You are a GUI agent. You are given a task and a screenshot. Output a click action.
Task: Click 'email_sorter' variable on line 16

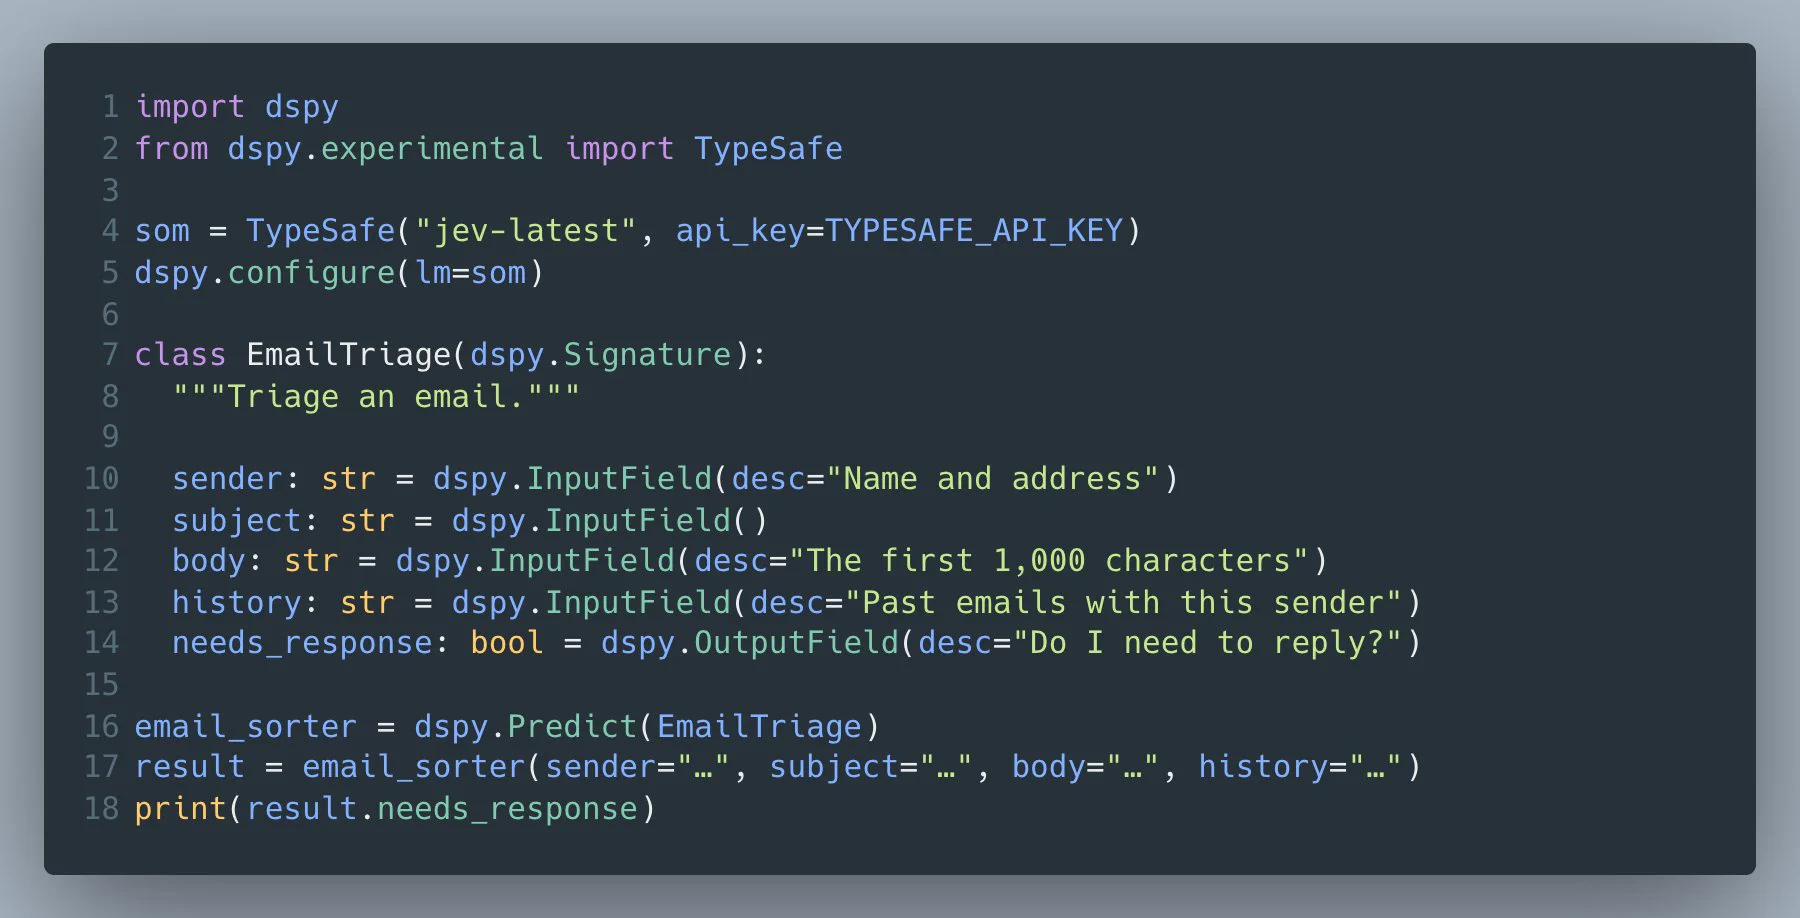click(246, 727)
